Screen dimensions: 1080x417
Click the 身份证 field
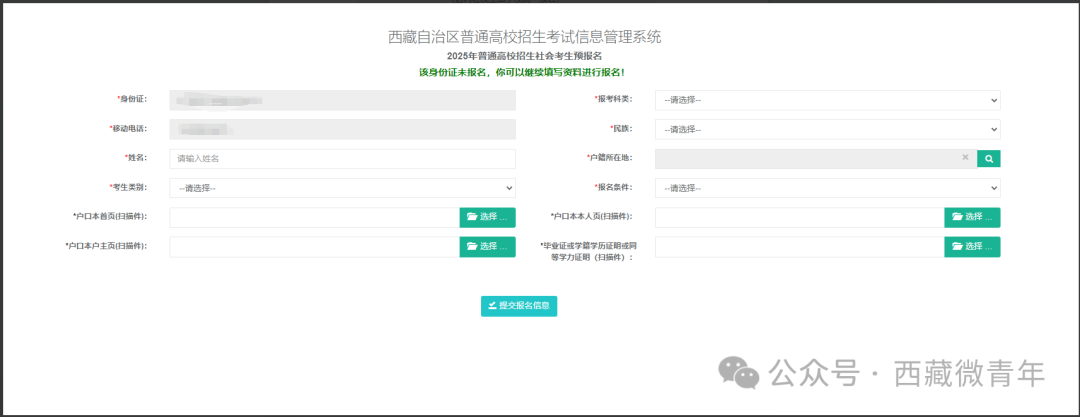point(342,101)
